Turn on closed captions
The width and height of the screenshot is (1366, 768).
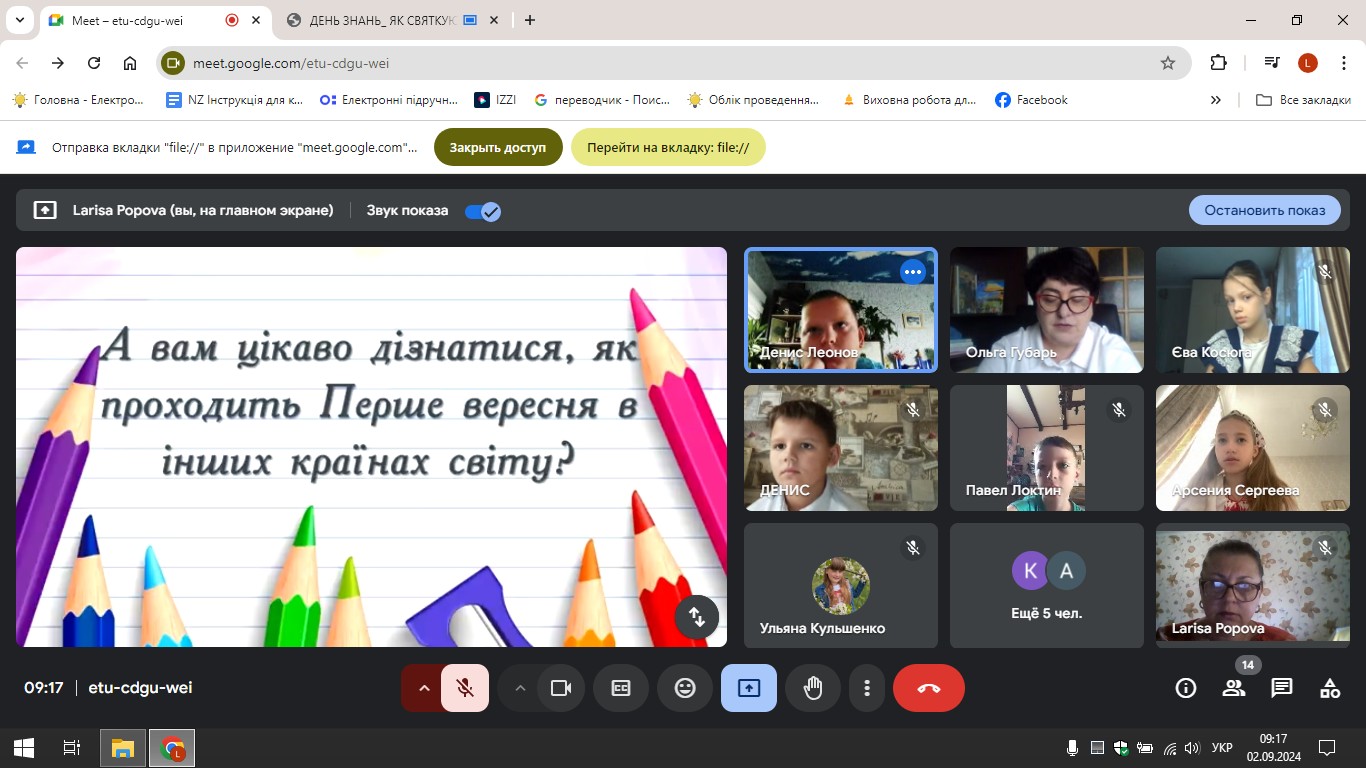[x=621, y=688]
